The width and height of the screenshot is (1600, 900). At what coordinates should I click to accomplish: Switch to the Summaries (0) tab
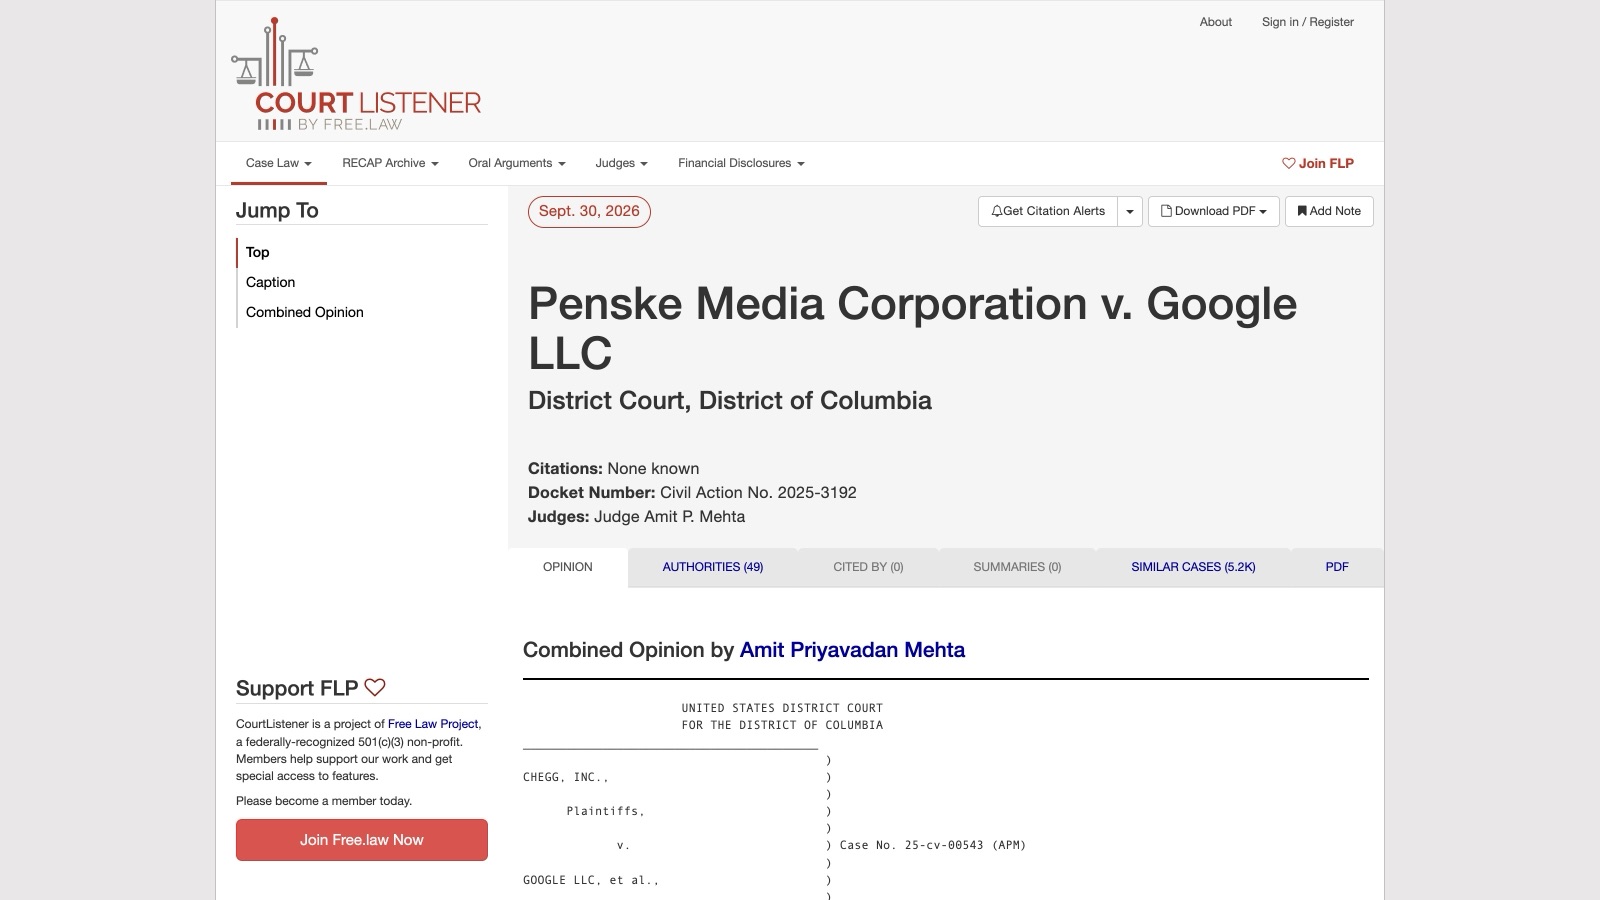click(x=1017, y=567)
